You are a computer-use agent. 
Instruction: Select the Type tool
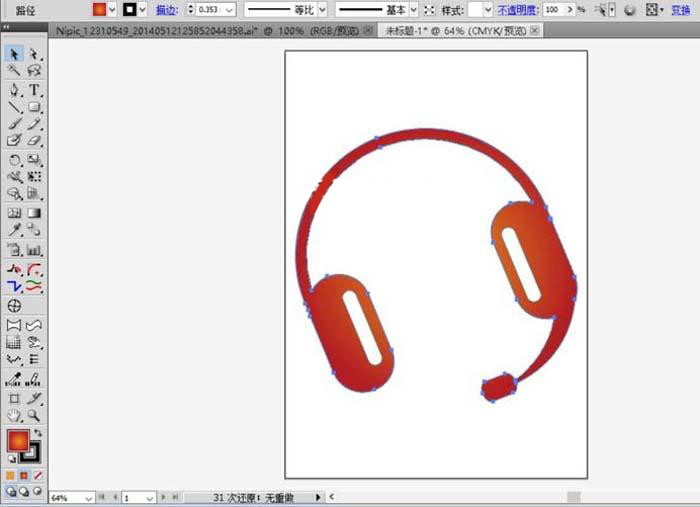point(33,90)
